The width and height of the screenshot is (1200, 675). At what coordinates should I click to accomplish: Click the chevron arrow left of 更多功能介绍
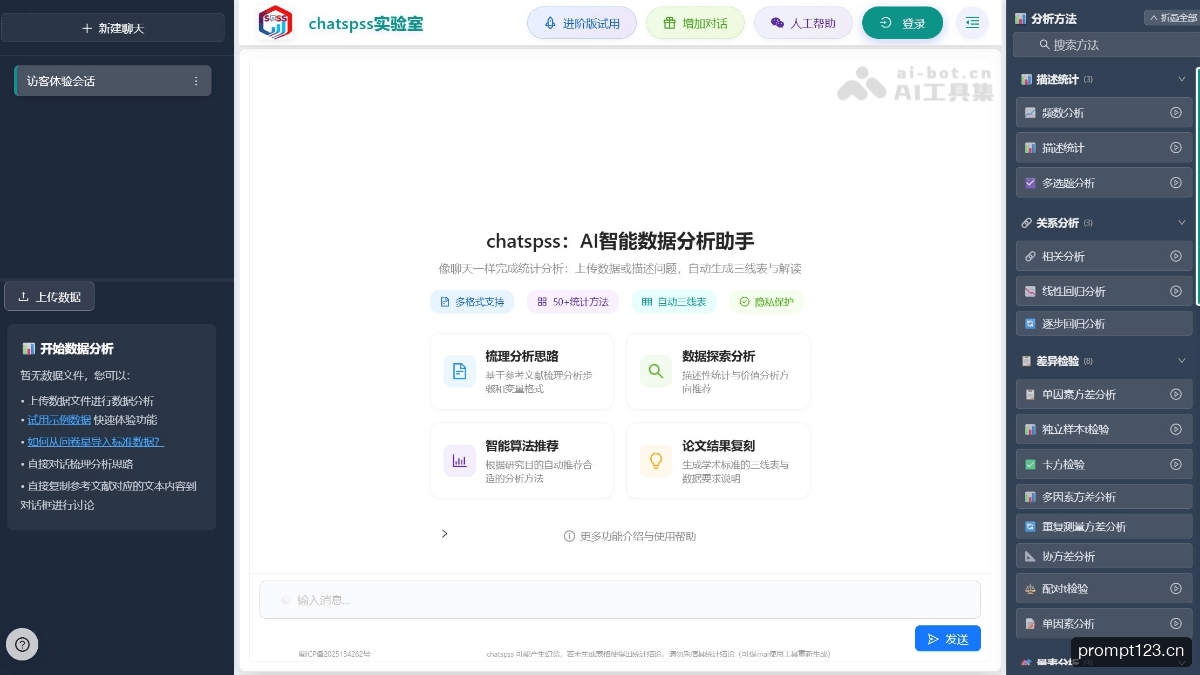pyautogui.click(x=445, y=534)
